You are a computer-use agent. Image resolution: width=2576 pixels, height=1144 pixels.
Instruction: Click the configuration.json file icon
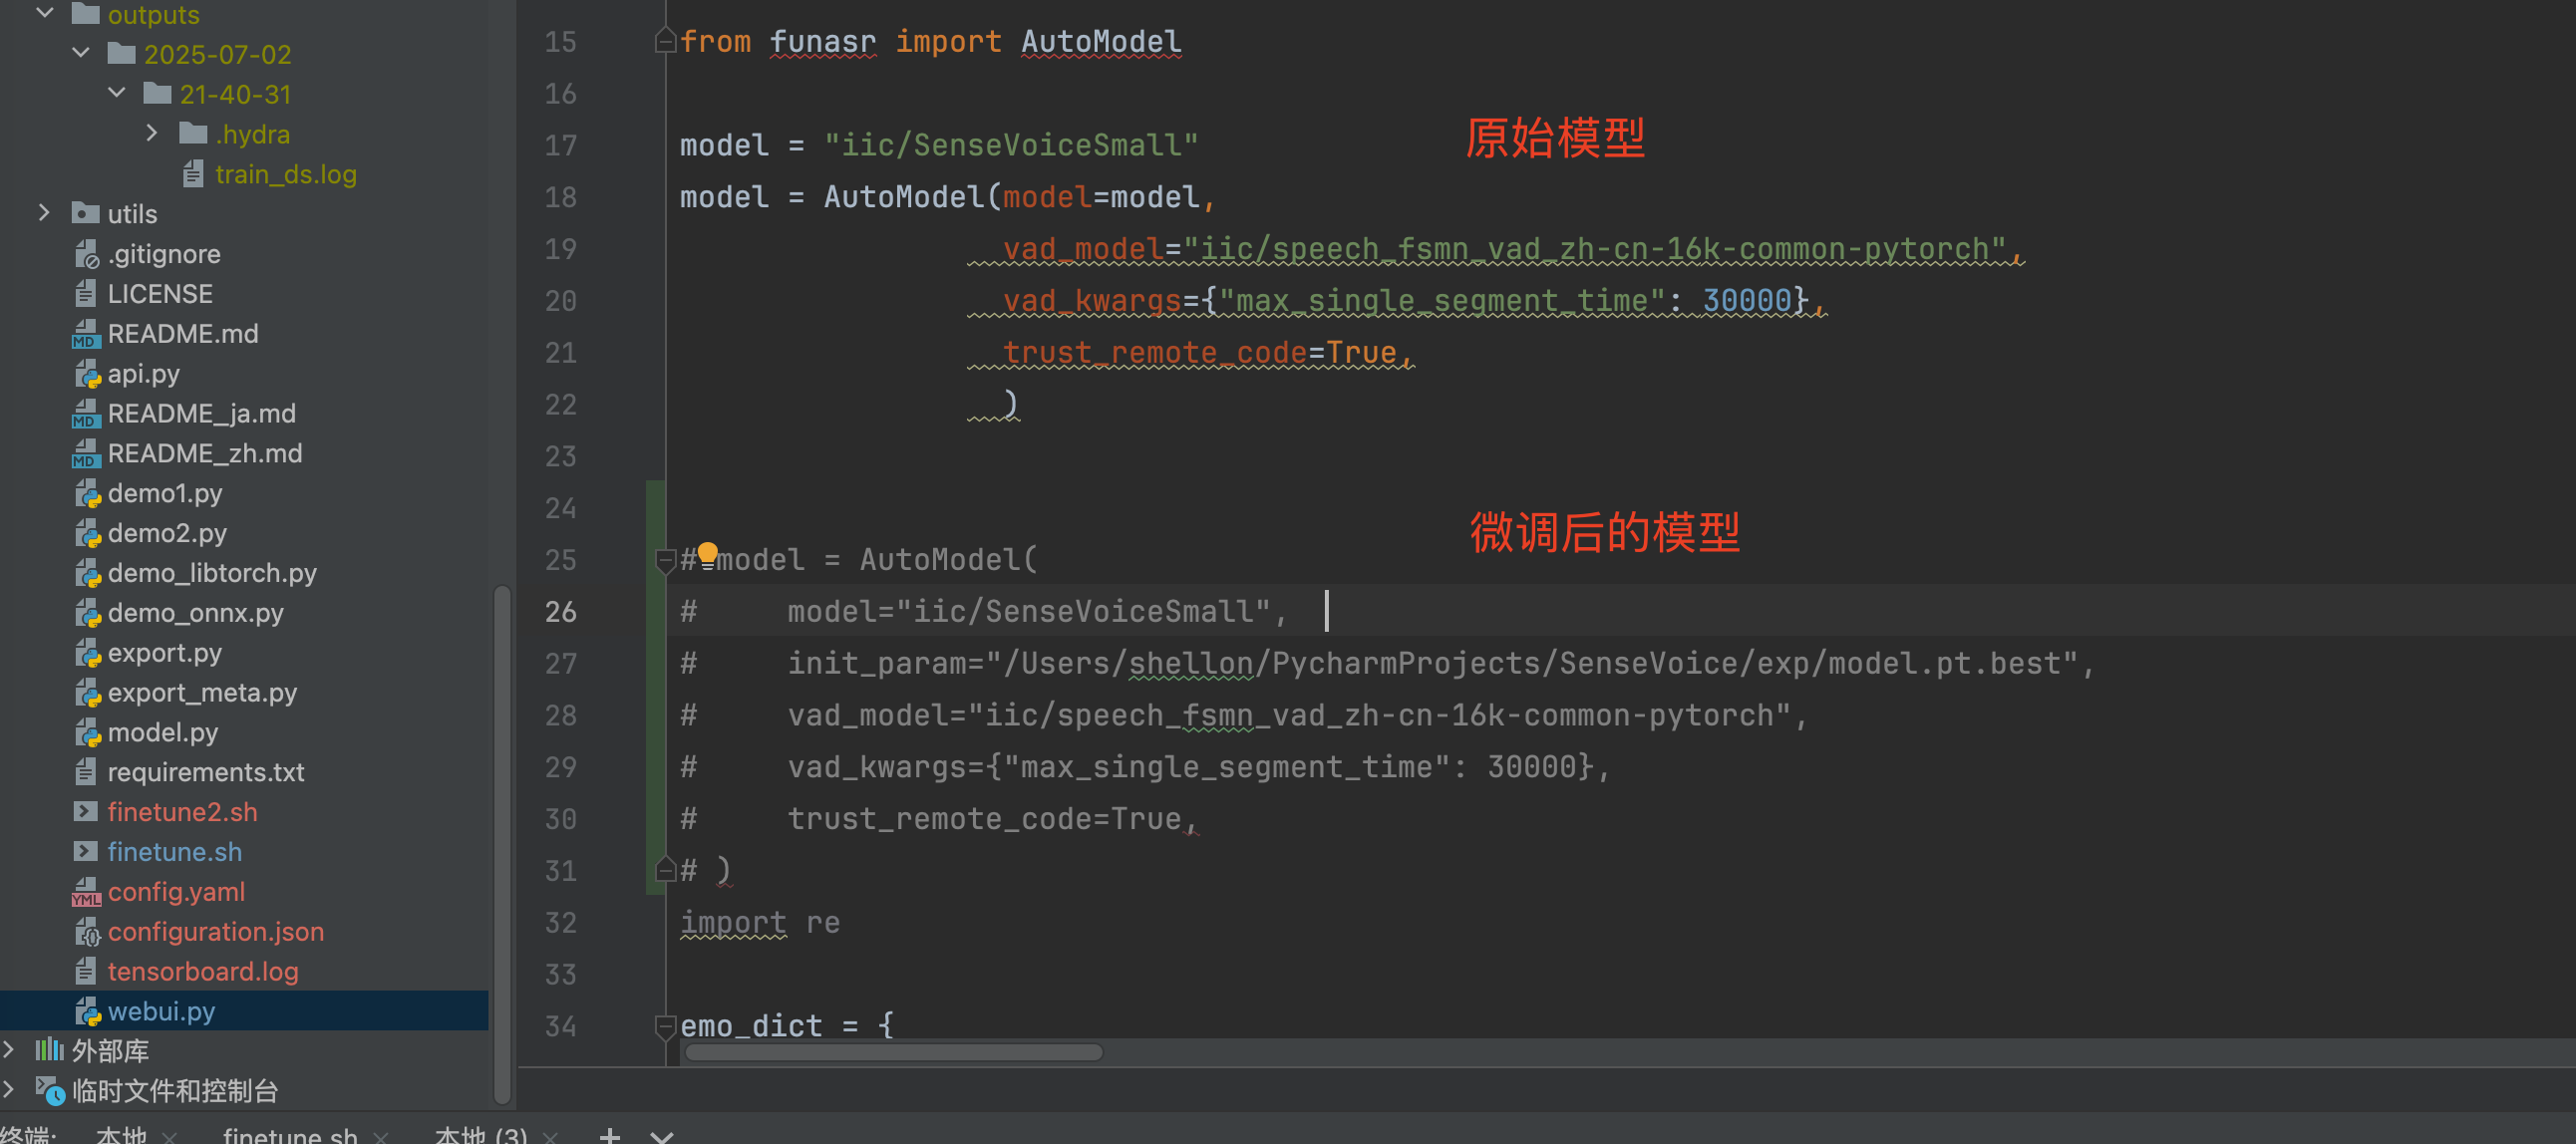[88, 932]
